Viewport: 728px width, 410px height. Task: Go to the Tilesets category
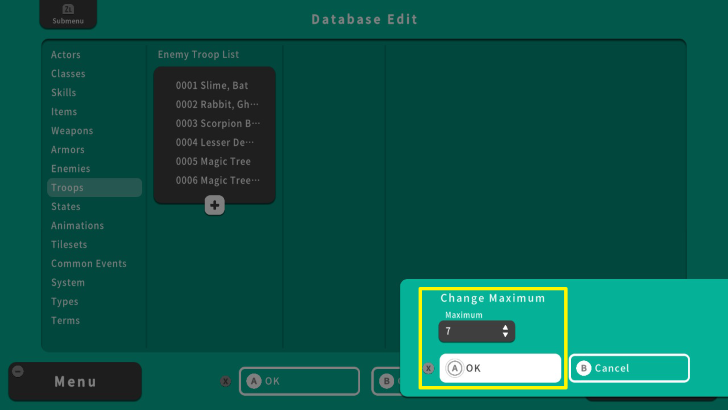coord(69,245)
